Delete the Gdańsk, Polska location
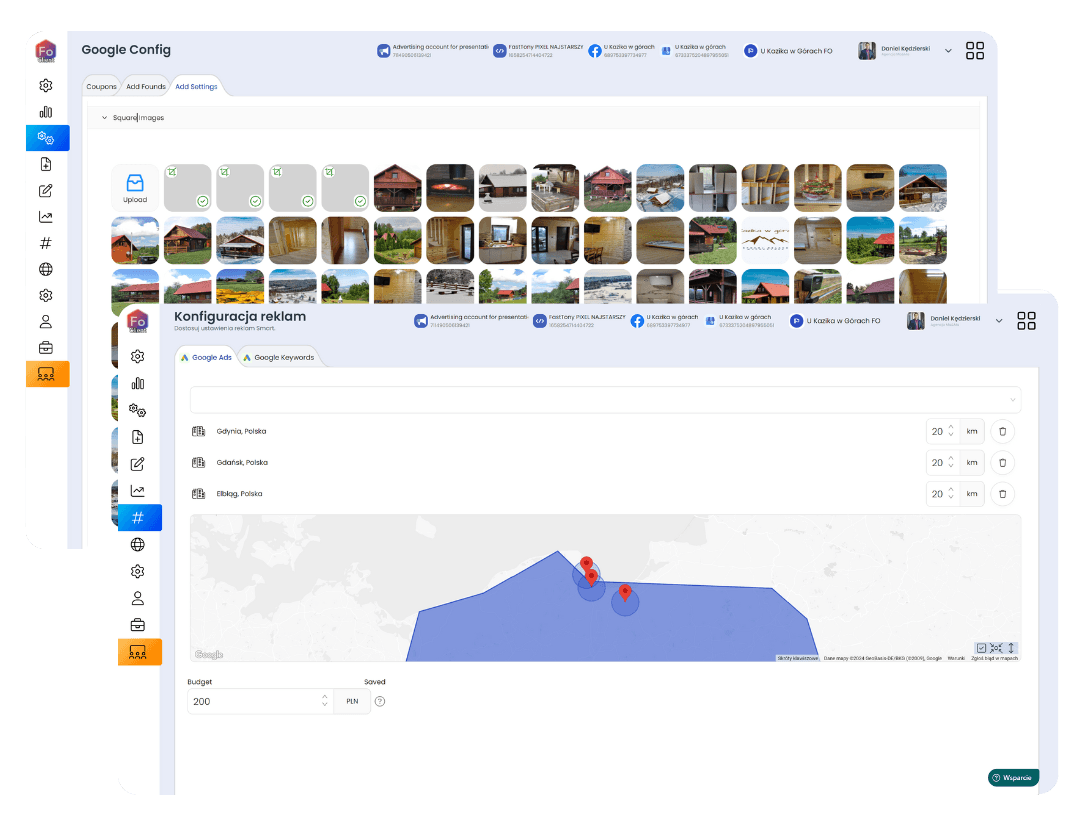Screen dimensions: 1080x819 (1002, 463)
